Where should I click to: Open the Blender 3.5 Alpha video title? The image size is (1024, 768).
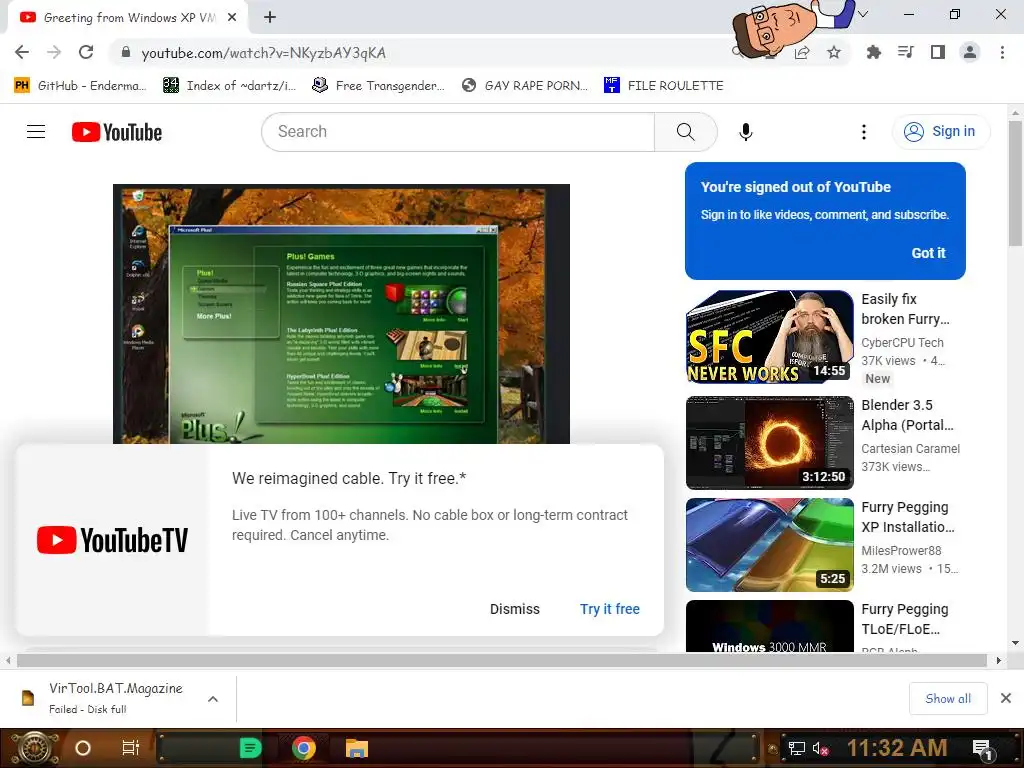point(907,415)
